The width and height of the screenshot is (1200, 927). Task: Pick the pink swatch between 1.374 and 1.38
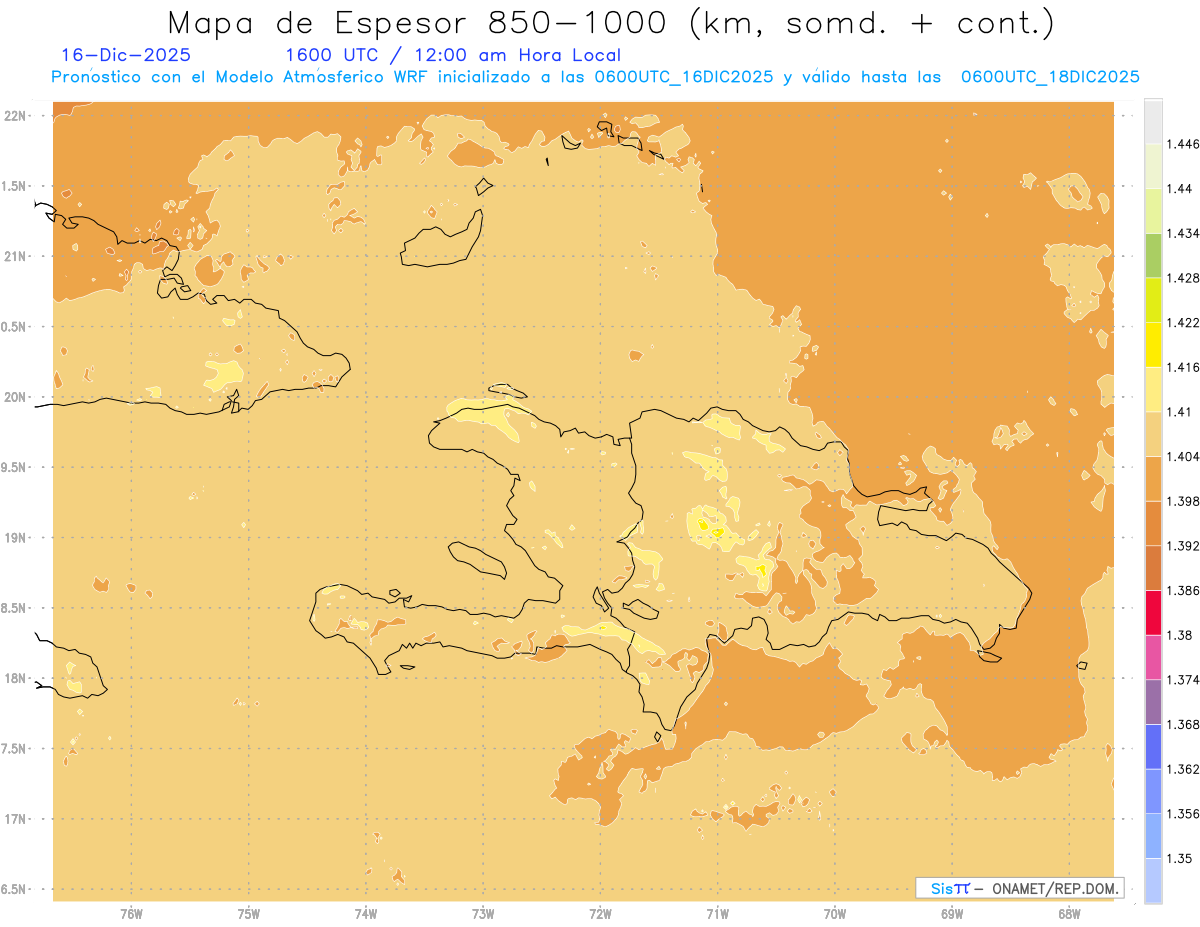click(1153, 657)
